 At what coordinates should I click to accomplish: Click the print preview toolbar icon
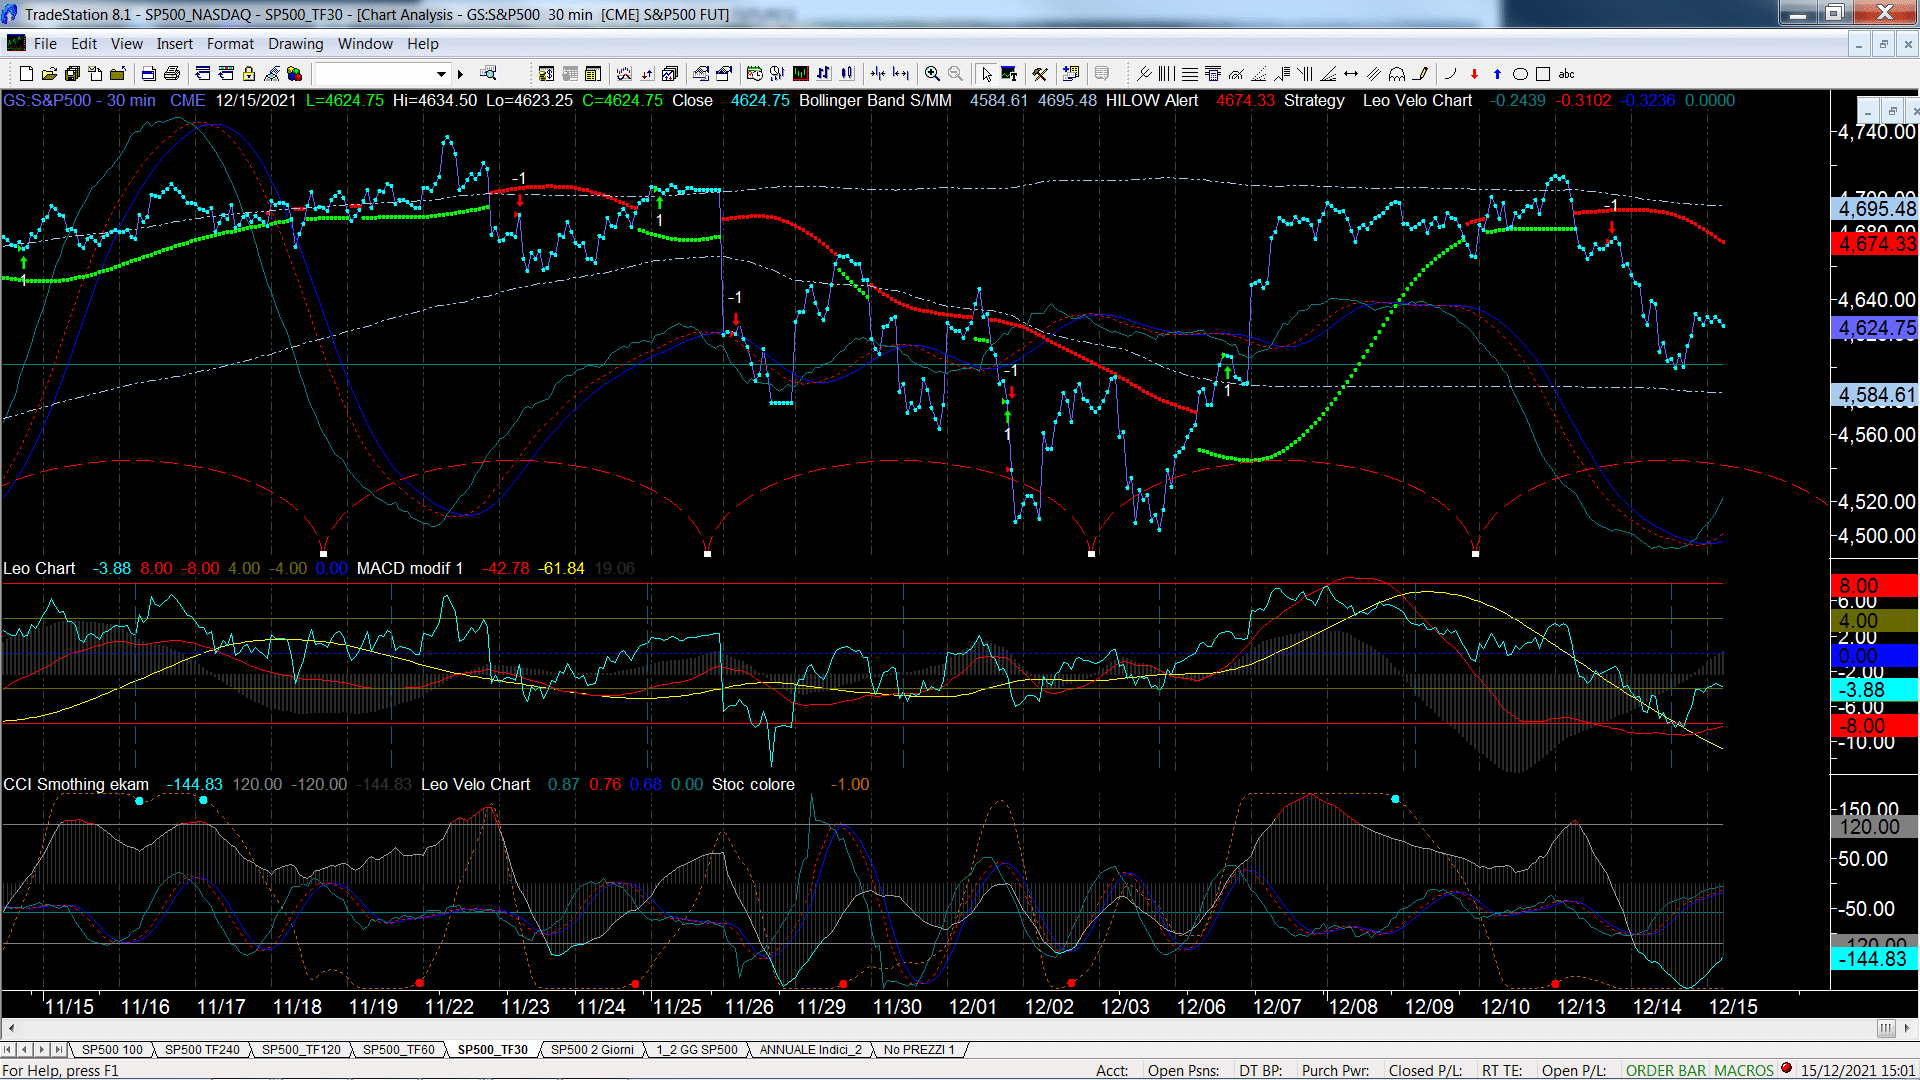[148, 74]
